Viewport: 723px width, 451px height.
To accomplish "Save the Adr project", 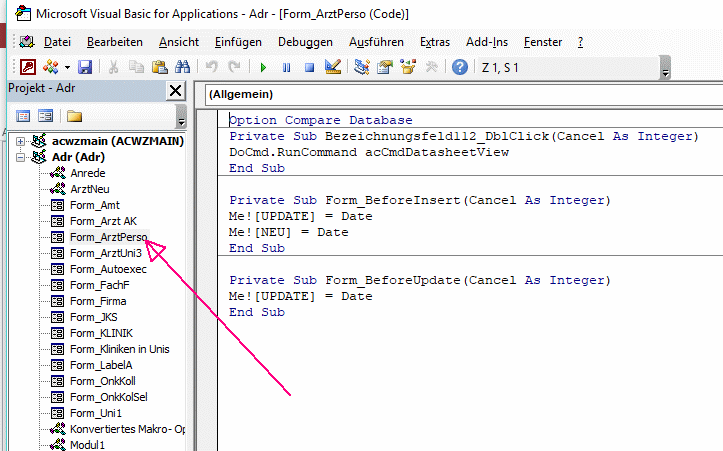I will (85, 67).
